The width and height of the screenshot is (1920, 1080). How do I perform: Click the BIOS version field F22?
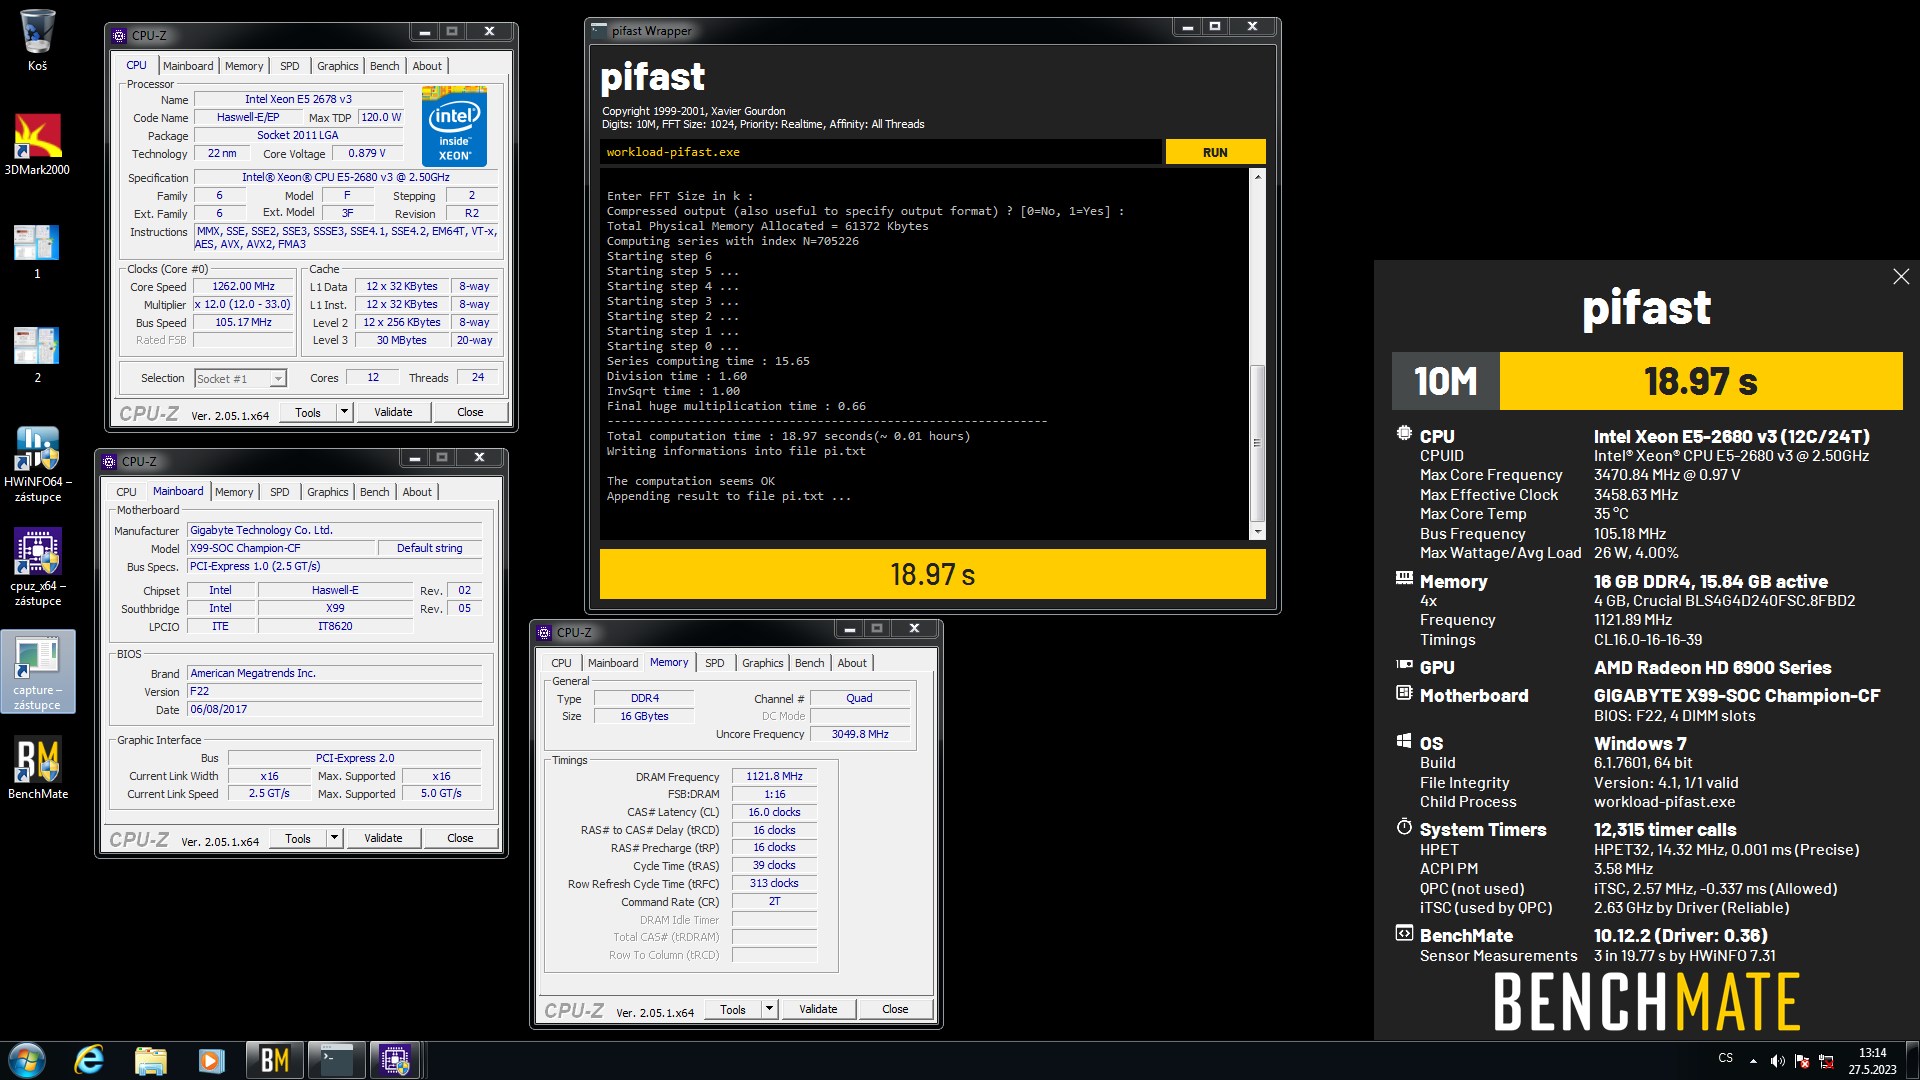click(x=334, y=691)
